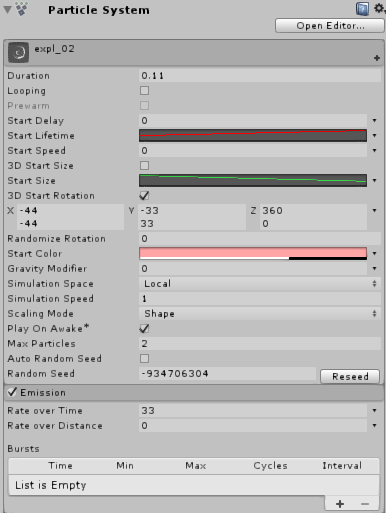The width and height of the screenshot is (386, 513).
Task: Click the Particle System component icon
Action: click(22, 9)
